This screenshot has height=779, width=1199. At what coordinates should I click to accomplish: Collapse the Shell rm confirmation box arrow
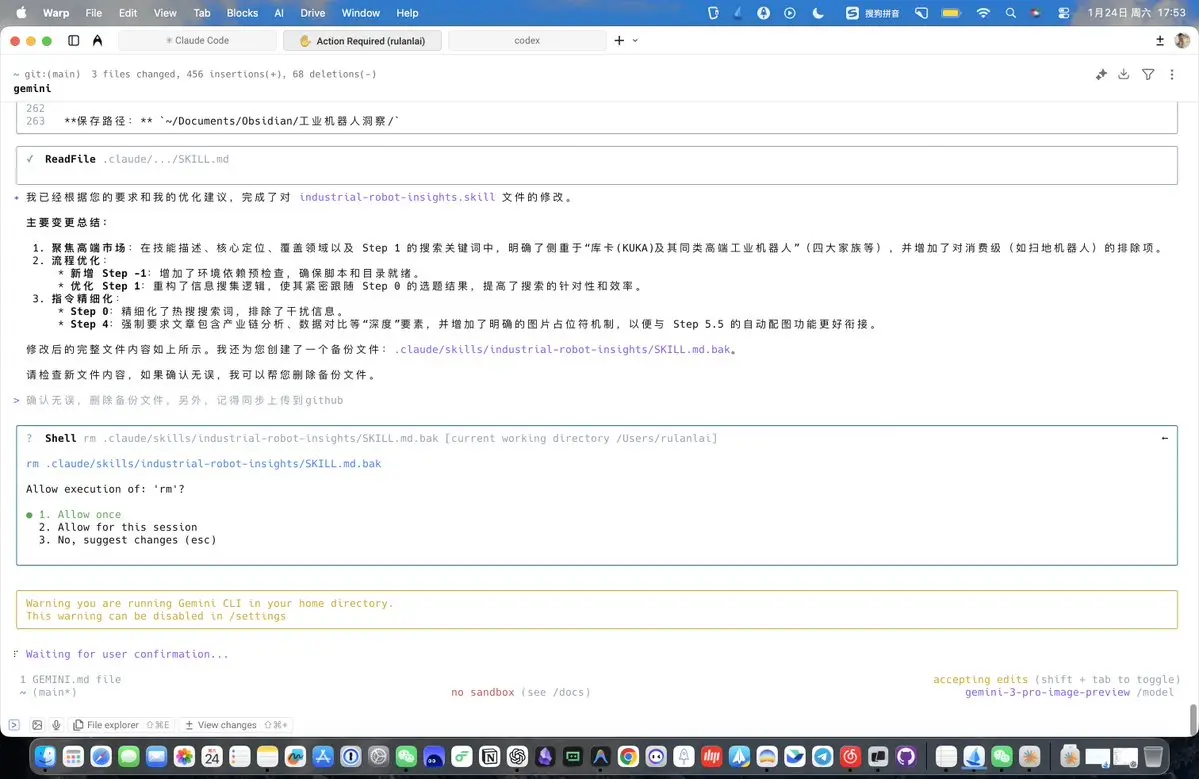[x=1165, y=438]
